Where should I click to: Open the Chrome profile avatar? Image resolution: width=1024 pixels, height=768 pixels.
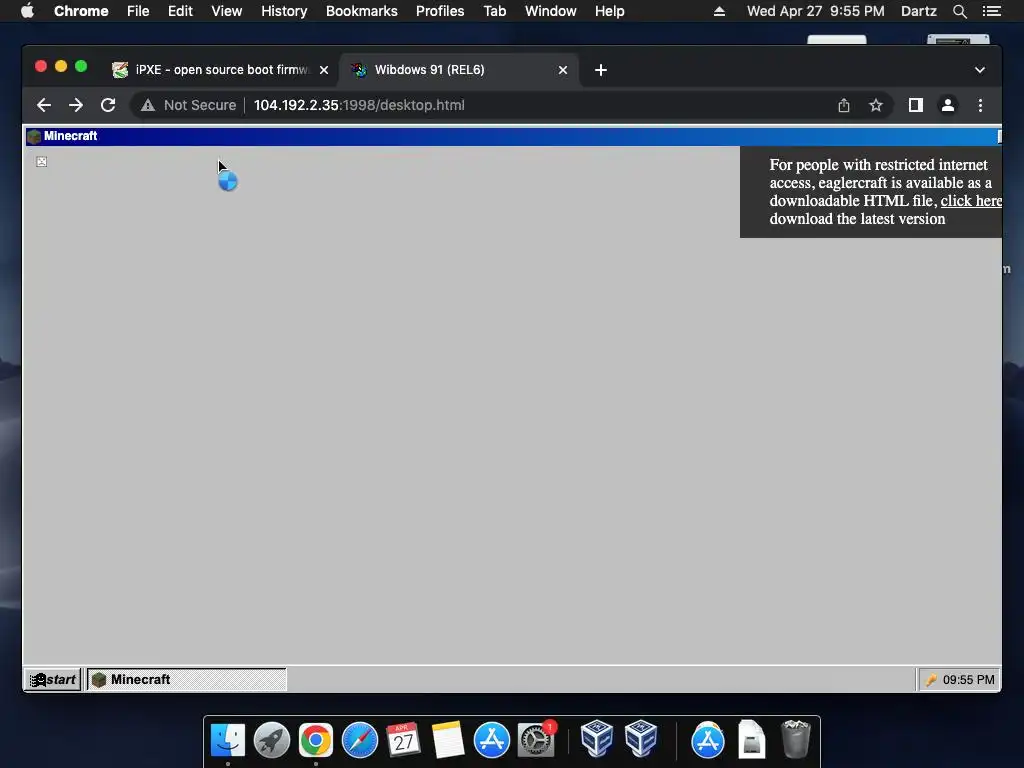point(948,105)
